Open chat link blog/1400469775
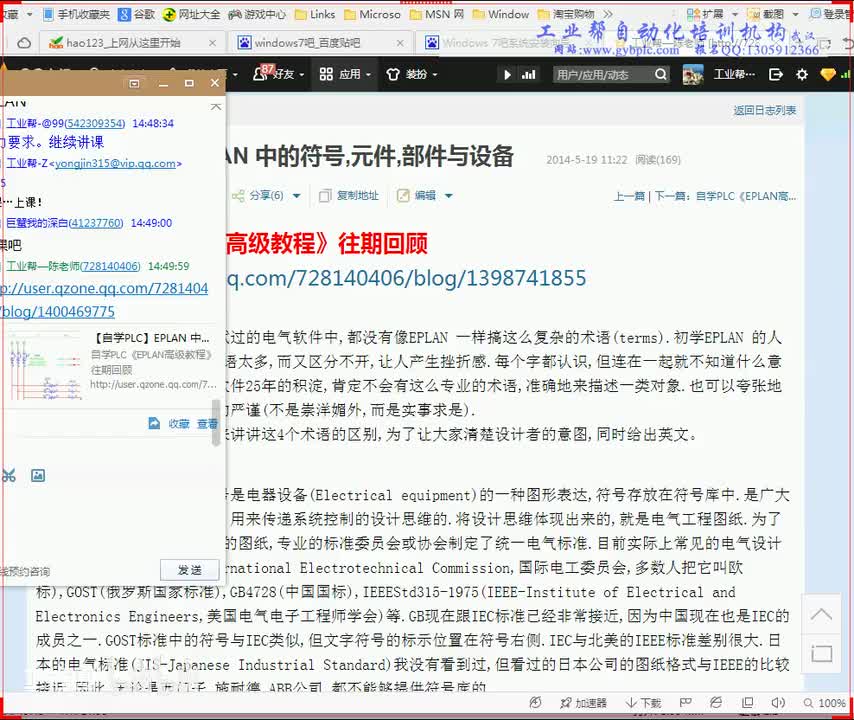 tap(58, 312)
